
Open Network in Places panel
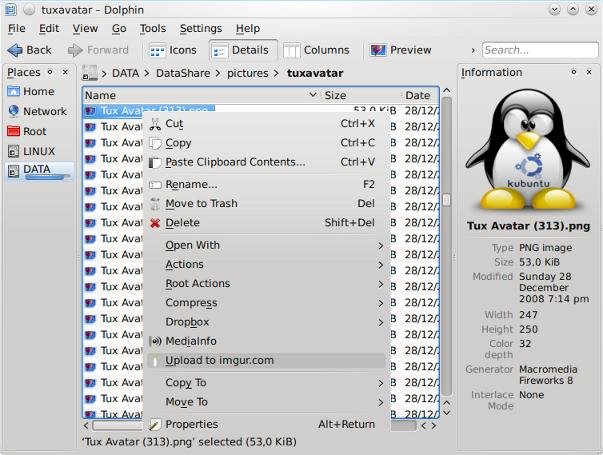point(38,111)
